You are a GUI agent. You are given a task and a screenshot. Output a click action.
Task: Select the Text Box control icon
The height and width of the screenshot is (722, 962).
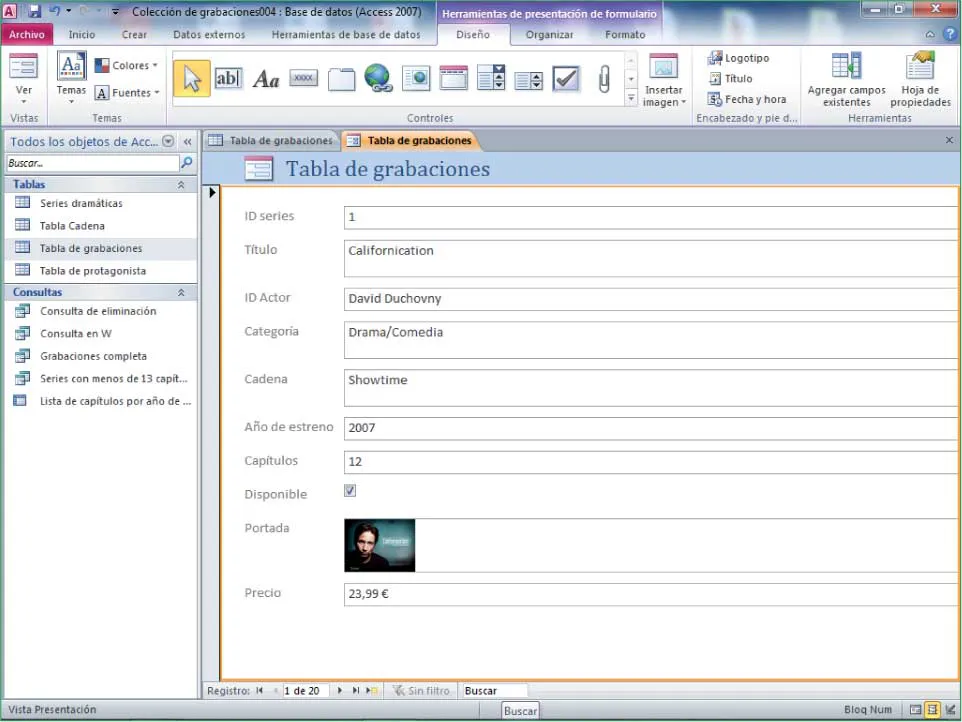pos(229,78)
